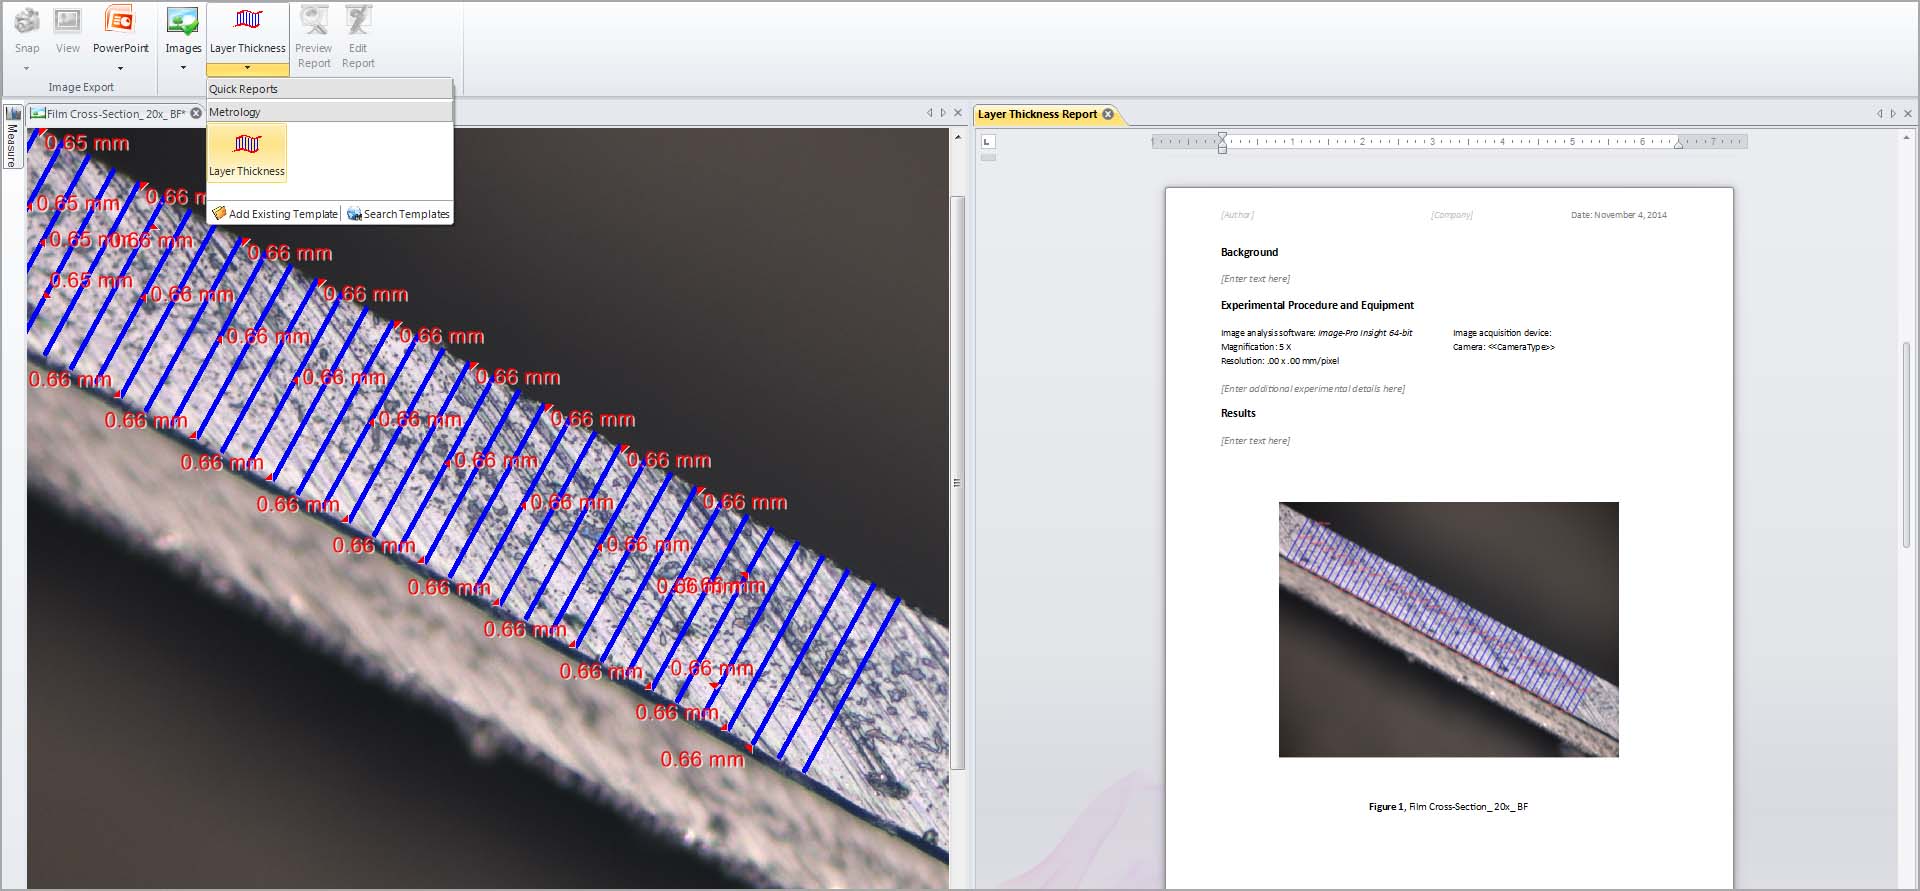This screenshot has height=891, width=1920.
Task: Click the PowerPoint export icon
Action: point(120,21)
